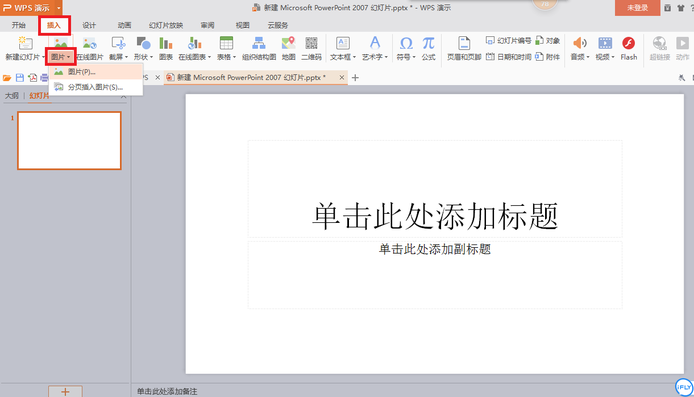Click the skin (shirt) icon in title bar
Screen dimensions: 694x397
[681, 8]
